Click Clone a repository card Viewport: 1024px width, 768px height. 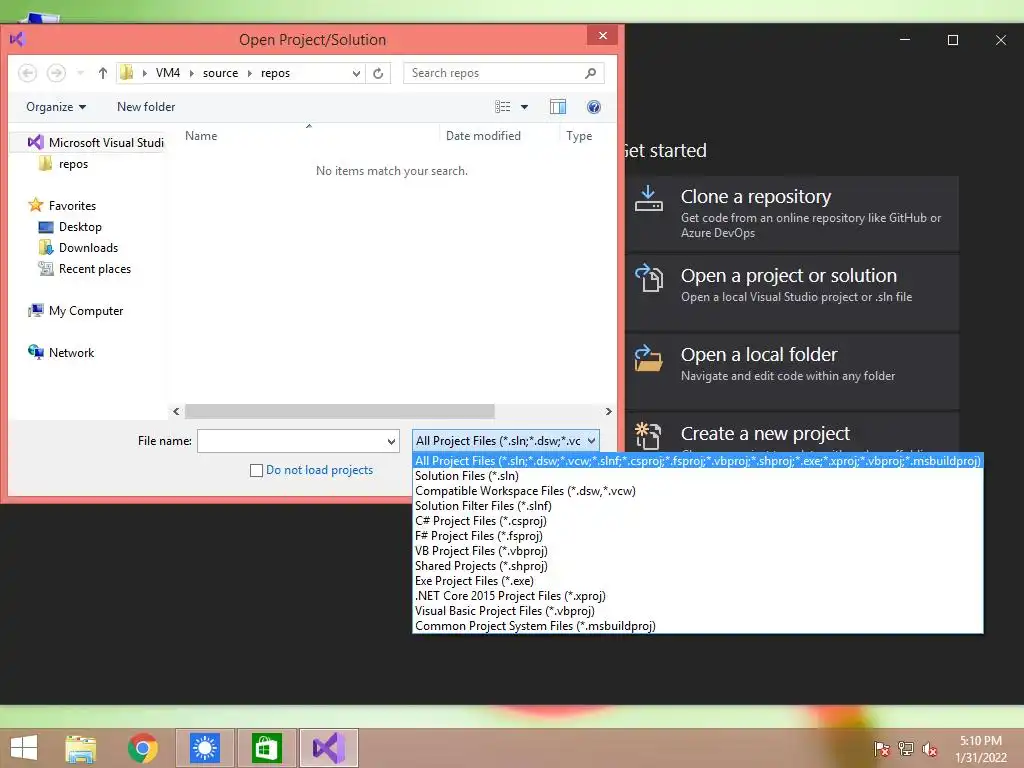click(792, 214)
